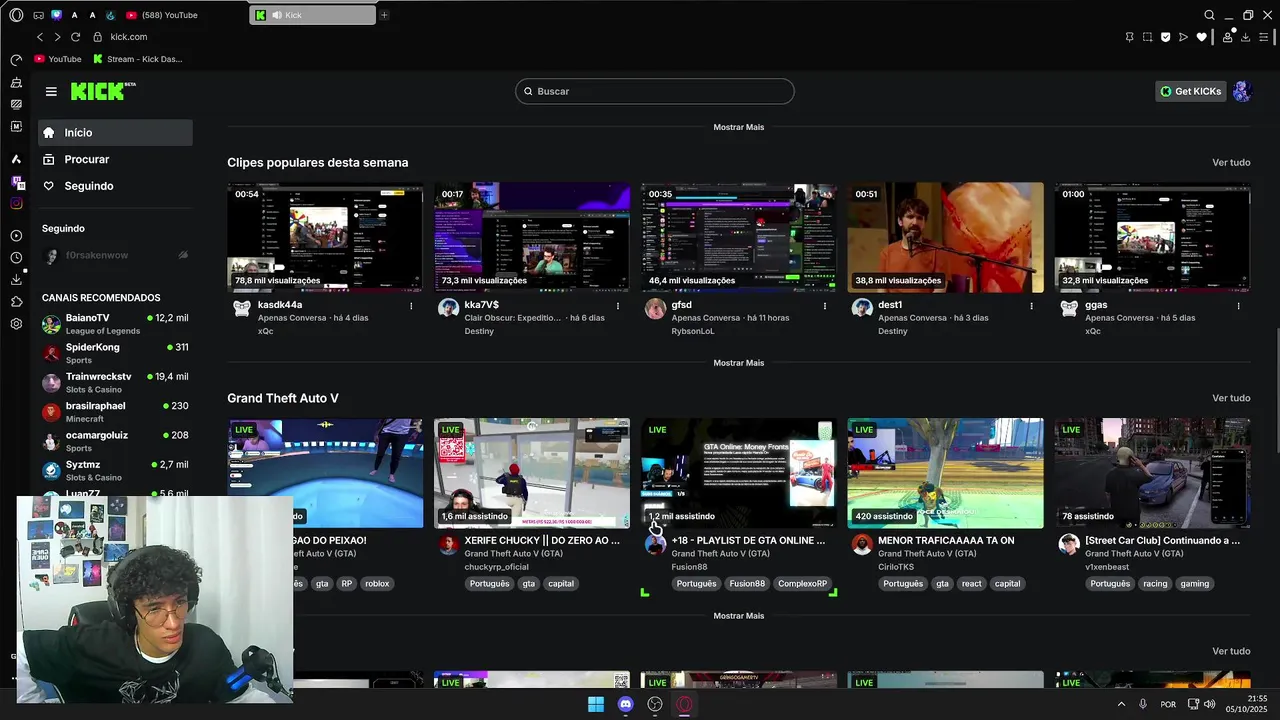This screenshot has height=720, width=1280.
Task: Open the extensions cube icon in sidebar
Action: (16, 301)
